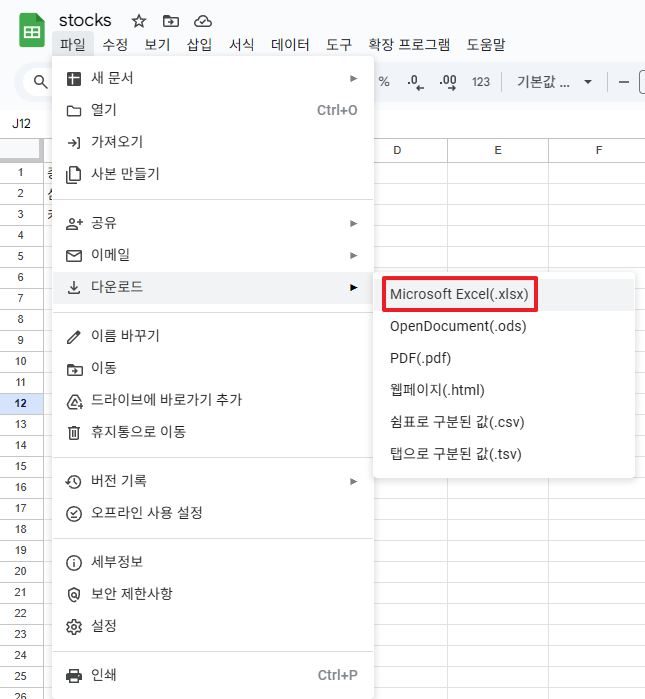Viewport: 645px width, 699px height.
Task: Open the 도움말 menu
Action: coord(486,45)
